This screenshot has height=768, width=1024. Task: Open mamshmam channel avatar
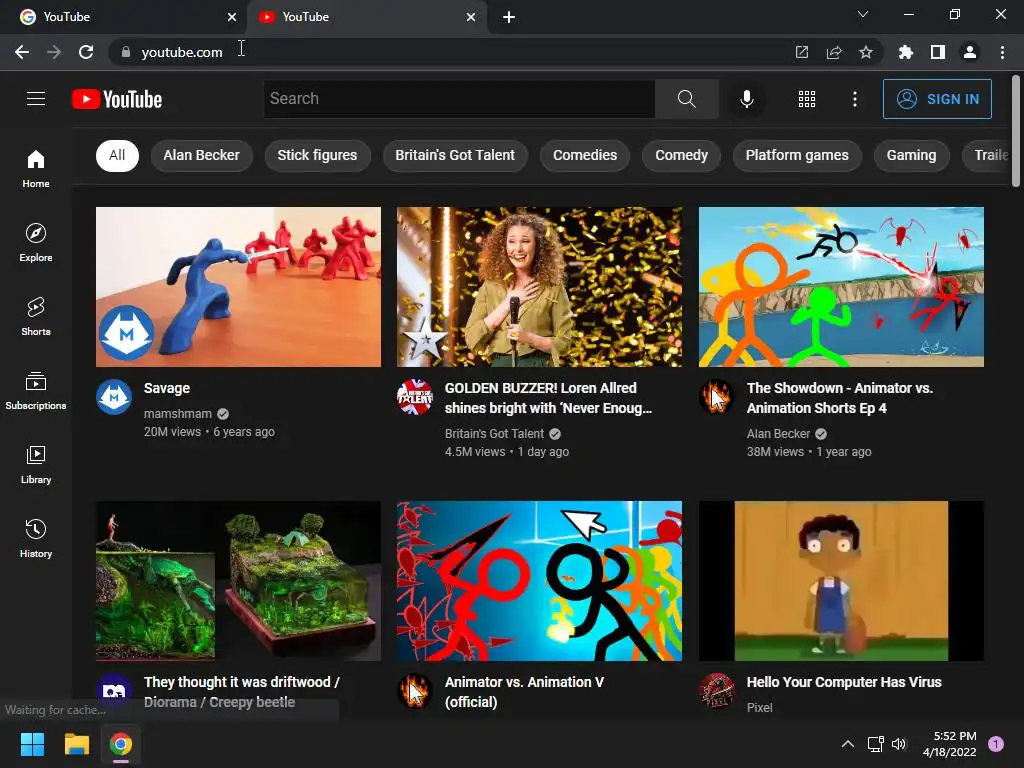(114, 397)
